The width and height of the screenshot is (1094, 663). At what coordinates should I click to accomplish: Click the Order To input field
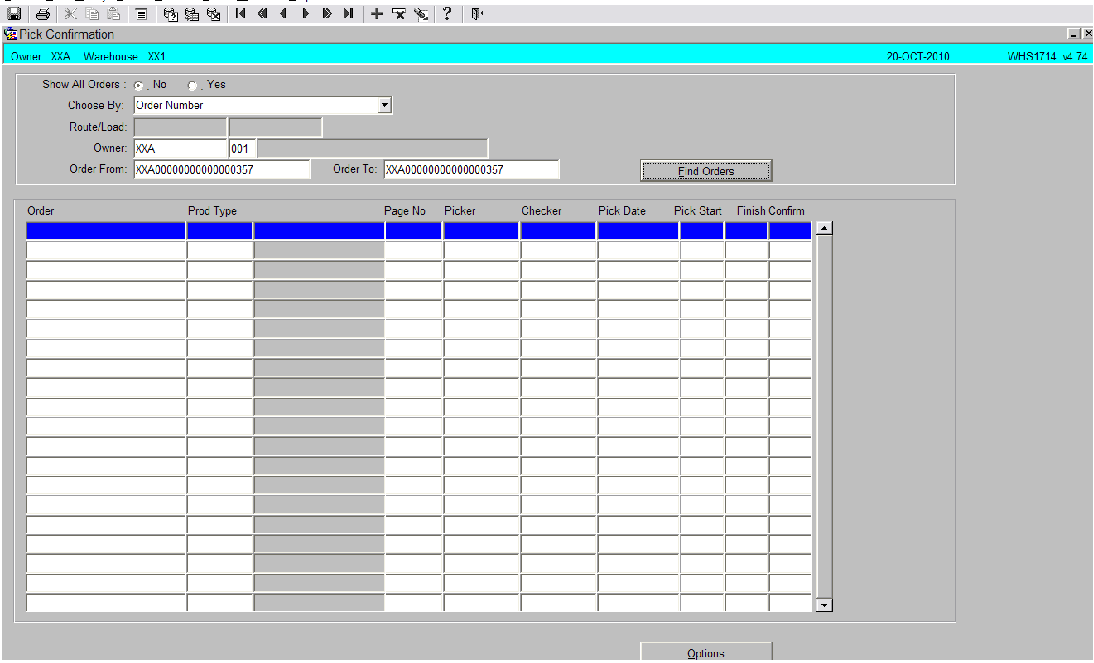point(472,170)
